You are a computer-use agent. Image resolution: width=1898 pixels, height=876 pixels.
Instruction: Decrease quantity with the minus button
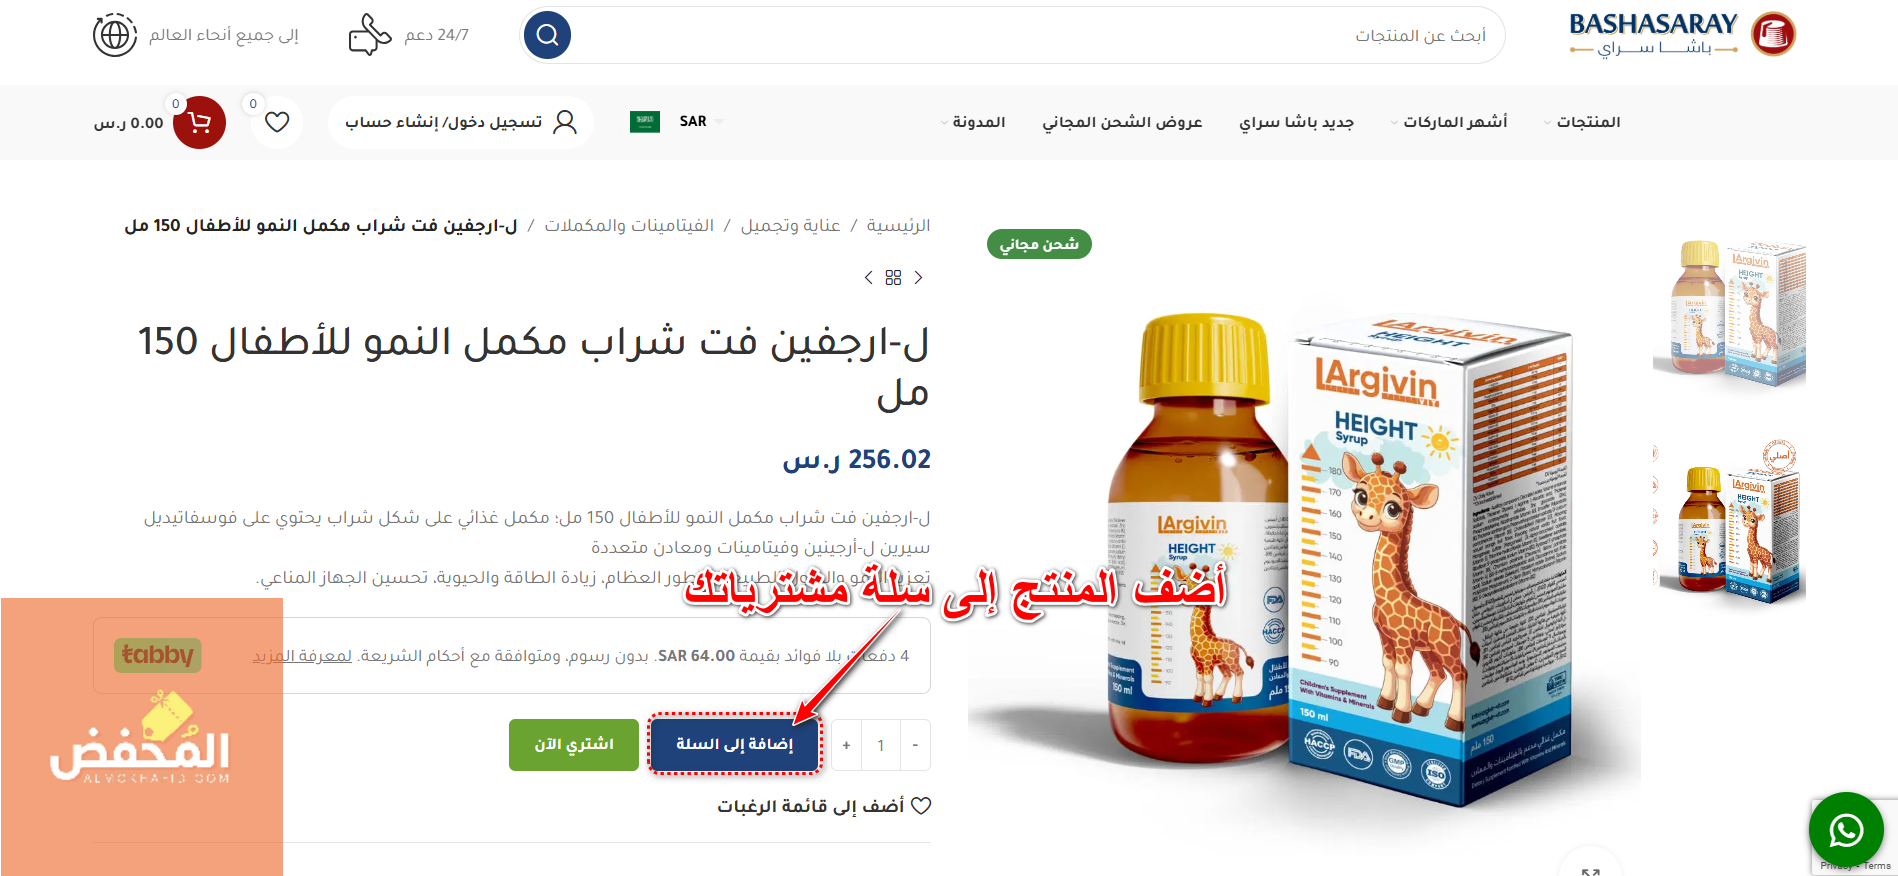(x=915, y=745)
